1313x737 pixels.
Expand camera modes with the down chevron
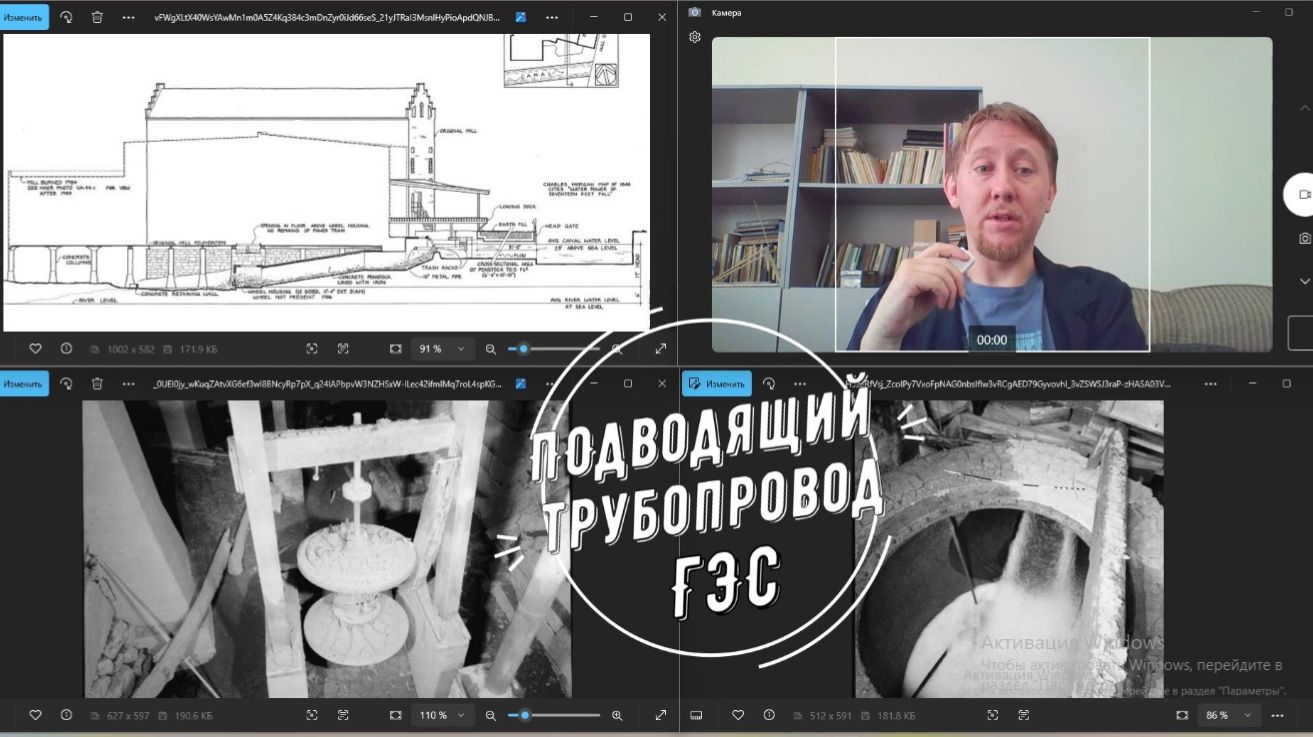[x=1304, y=282]
